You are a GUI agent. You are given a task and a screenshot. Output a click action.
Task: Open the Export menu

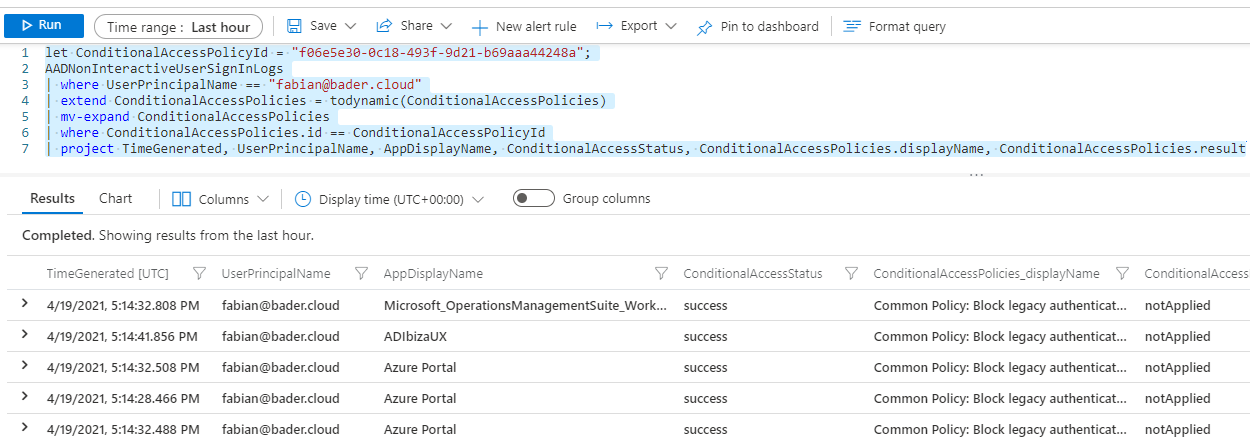click(636, 26)
